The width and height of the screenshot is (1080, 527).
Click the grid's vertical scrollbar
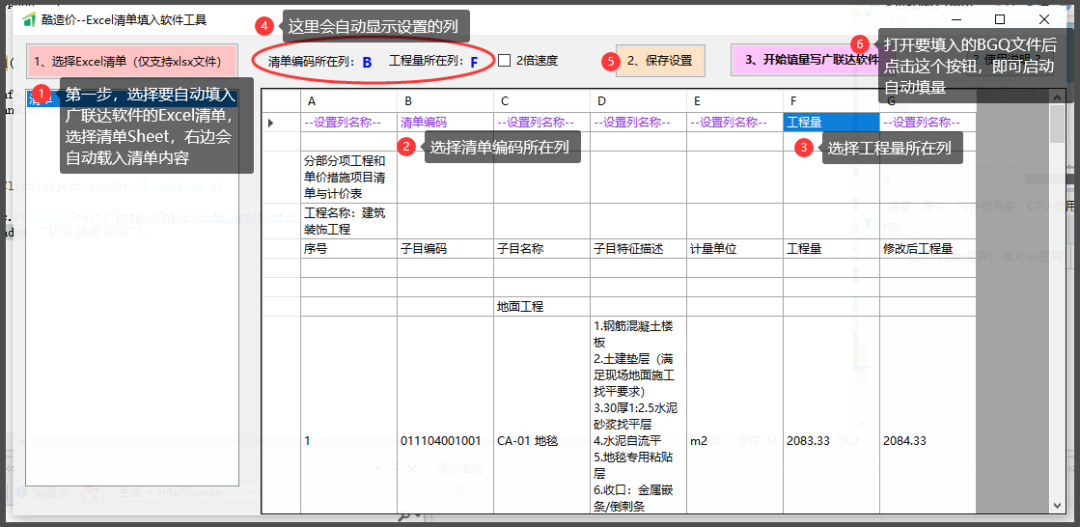point(1057,300)
